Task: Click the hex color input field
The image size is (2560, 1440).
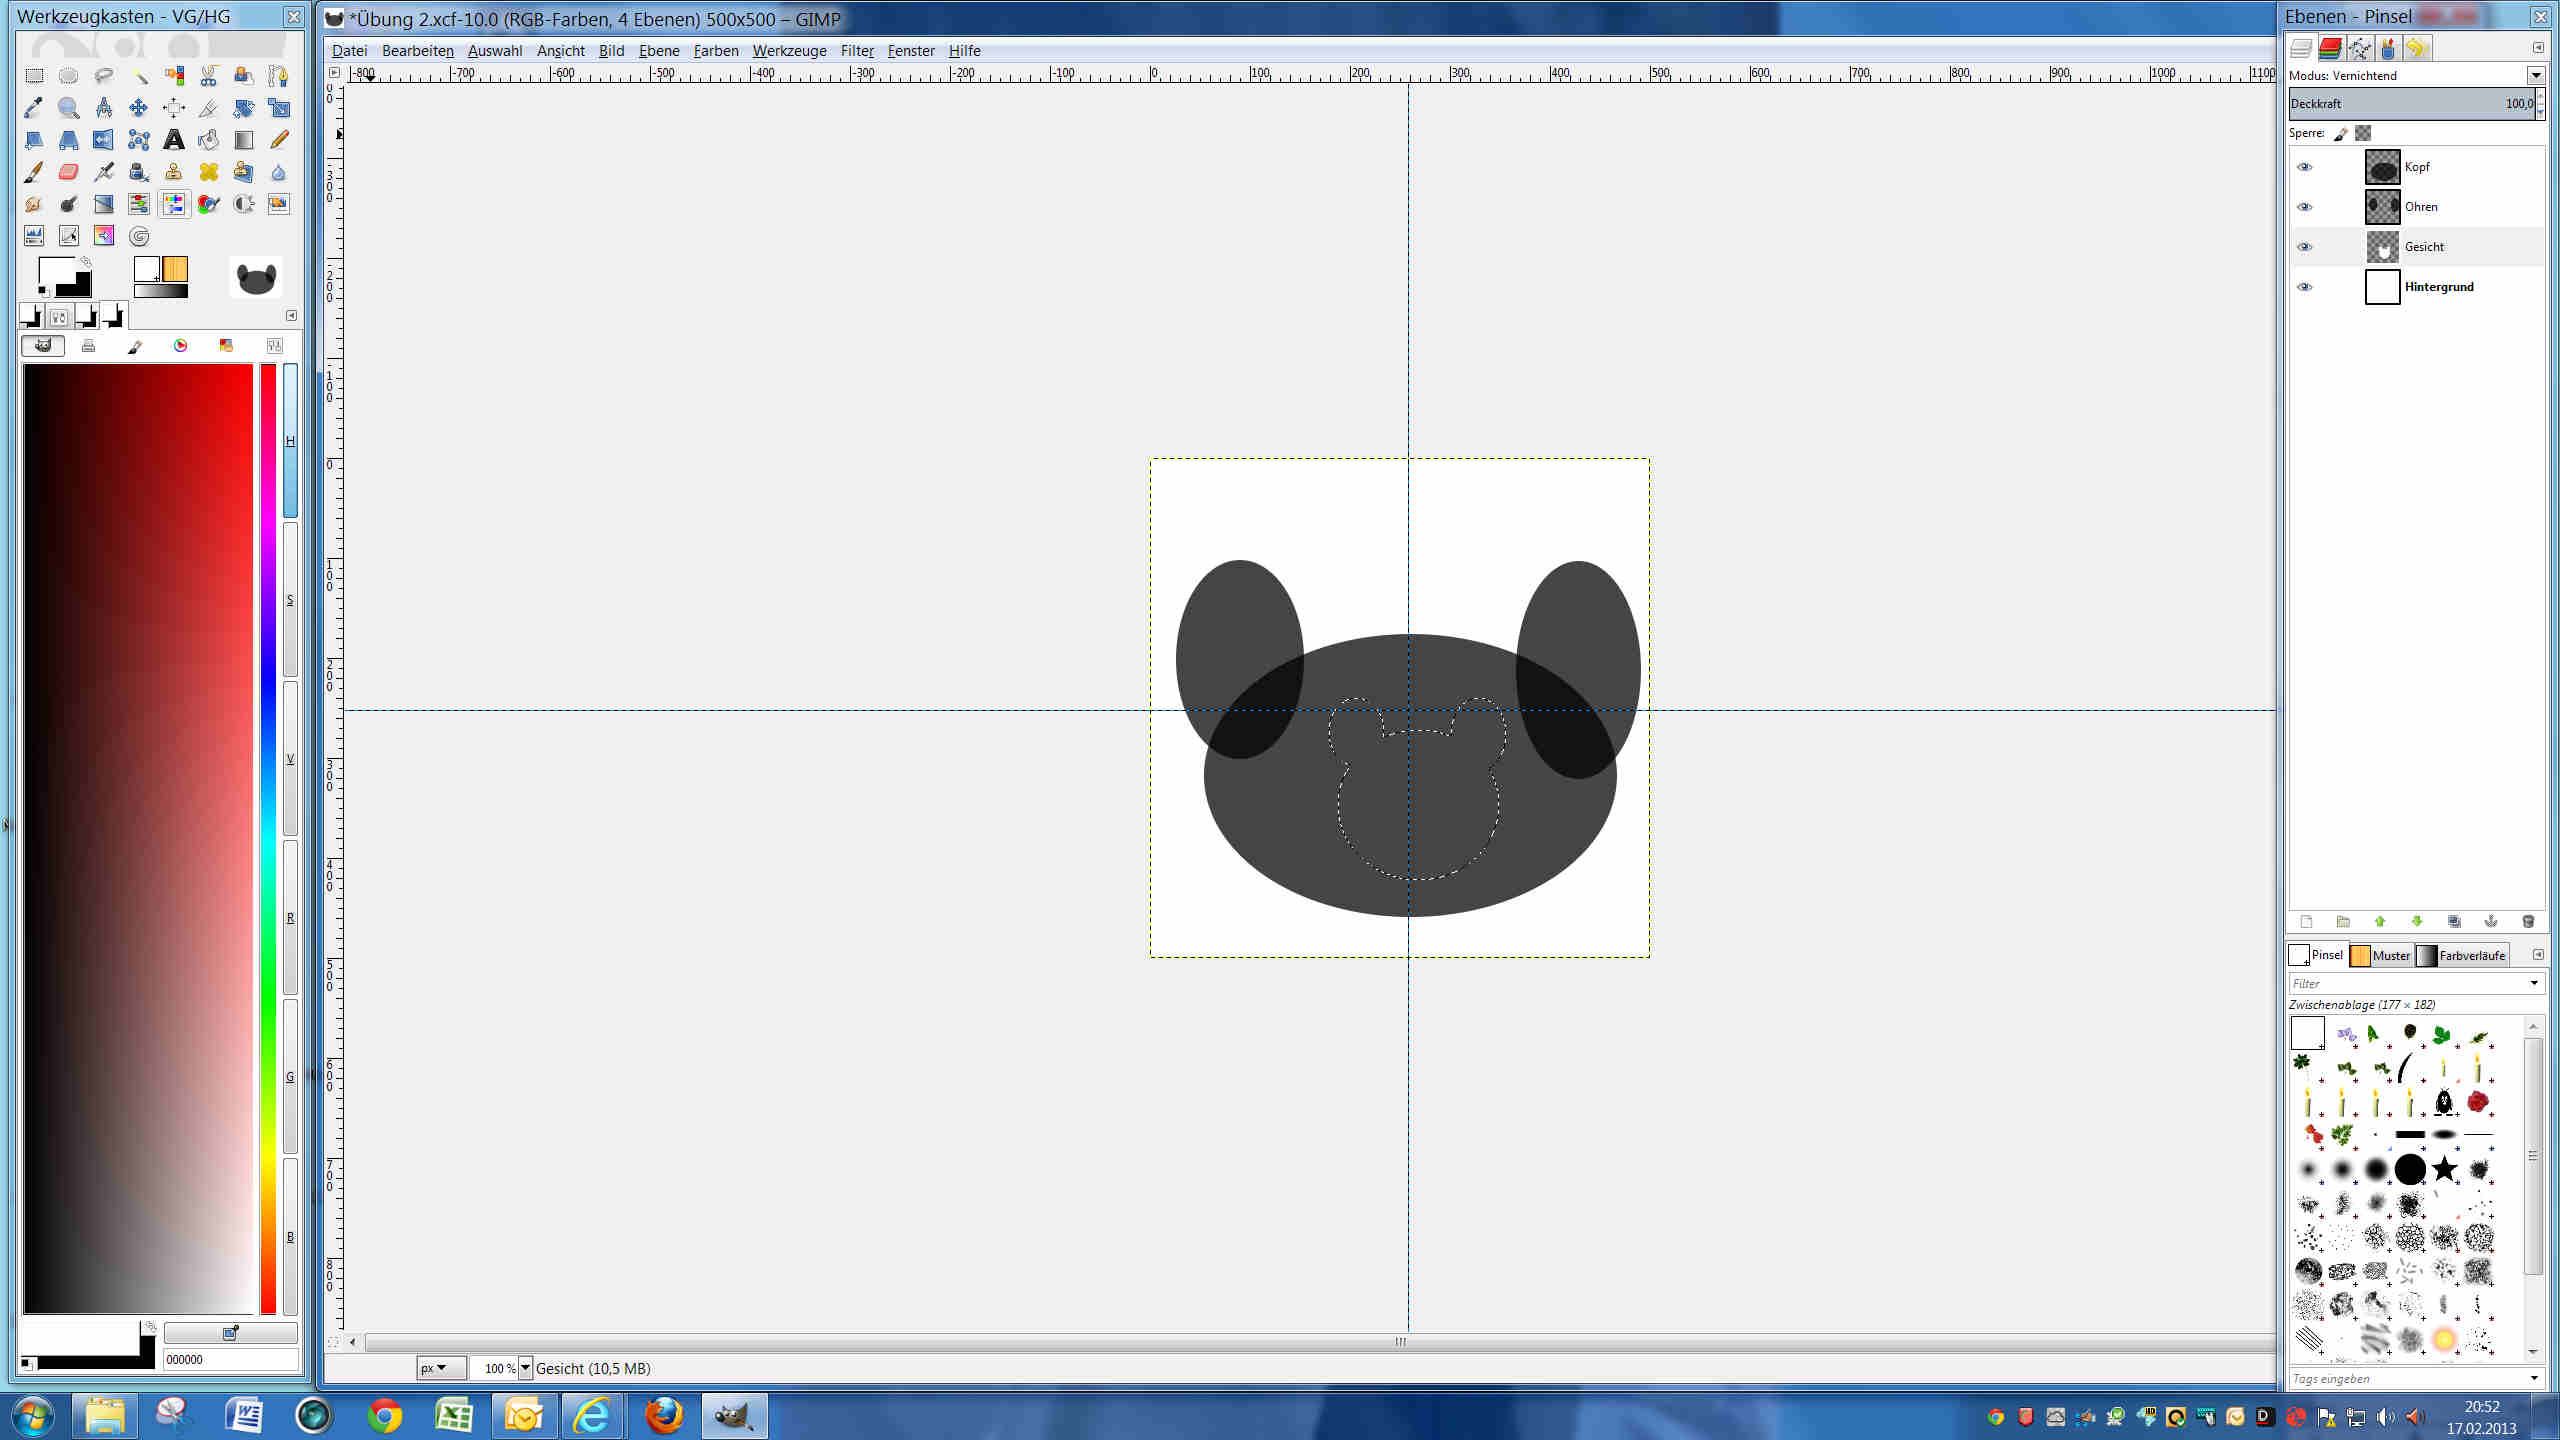Action: 230,1359
